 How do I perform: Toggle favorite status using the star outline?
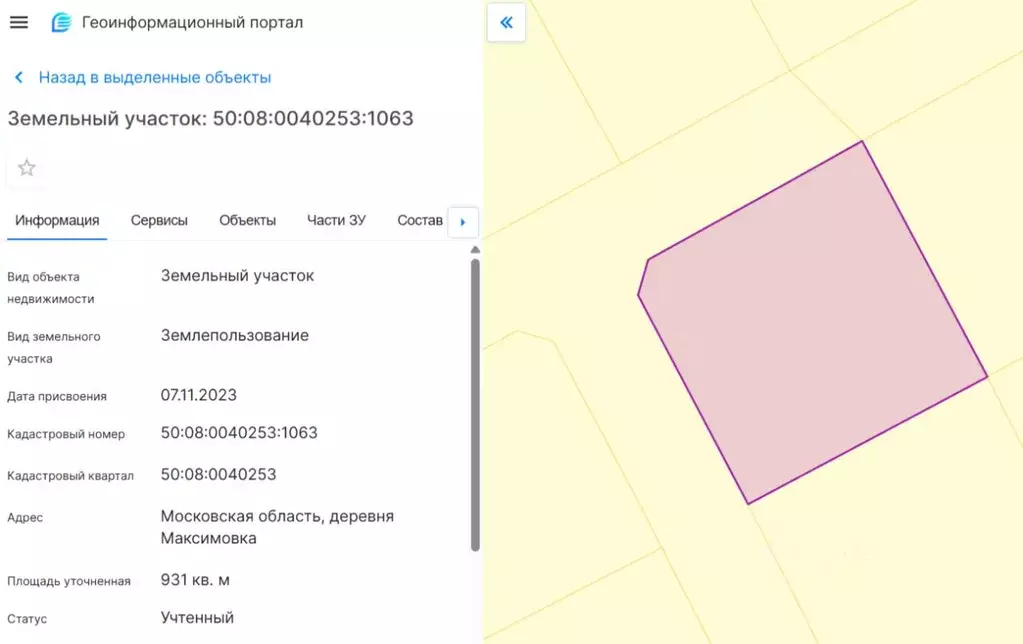click(x=26, y=167)
